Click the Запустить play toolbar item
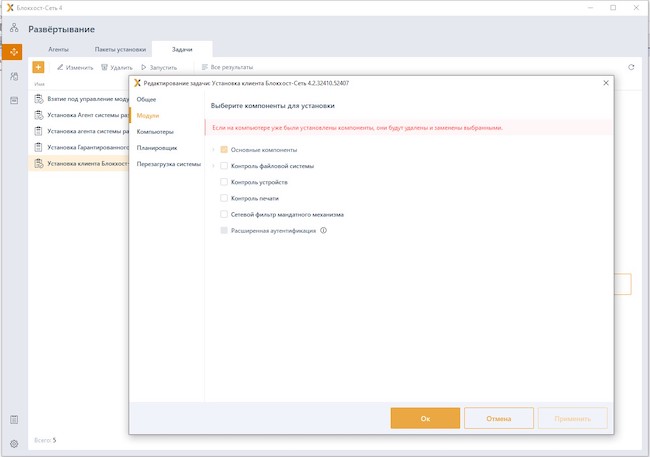This screenshot has width=650, height=457. tap(159, 67)
